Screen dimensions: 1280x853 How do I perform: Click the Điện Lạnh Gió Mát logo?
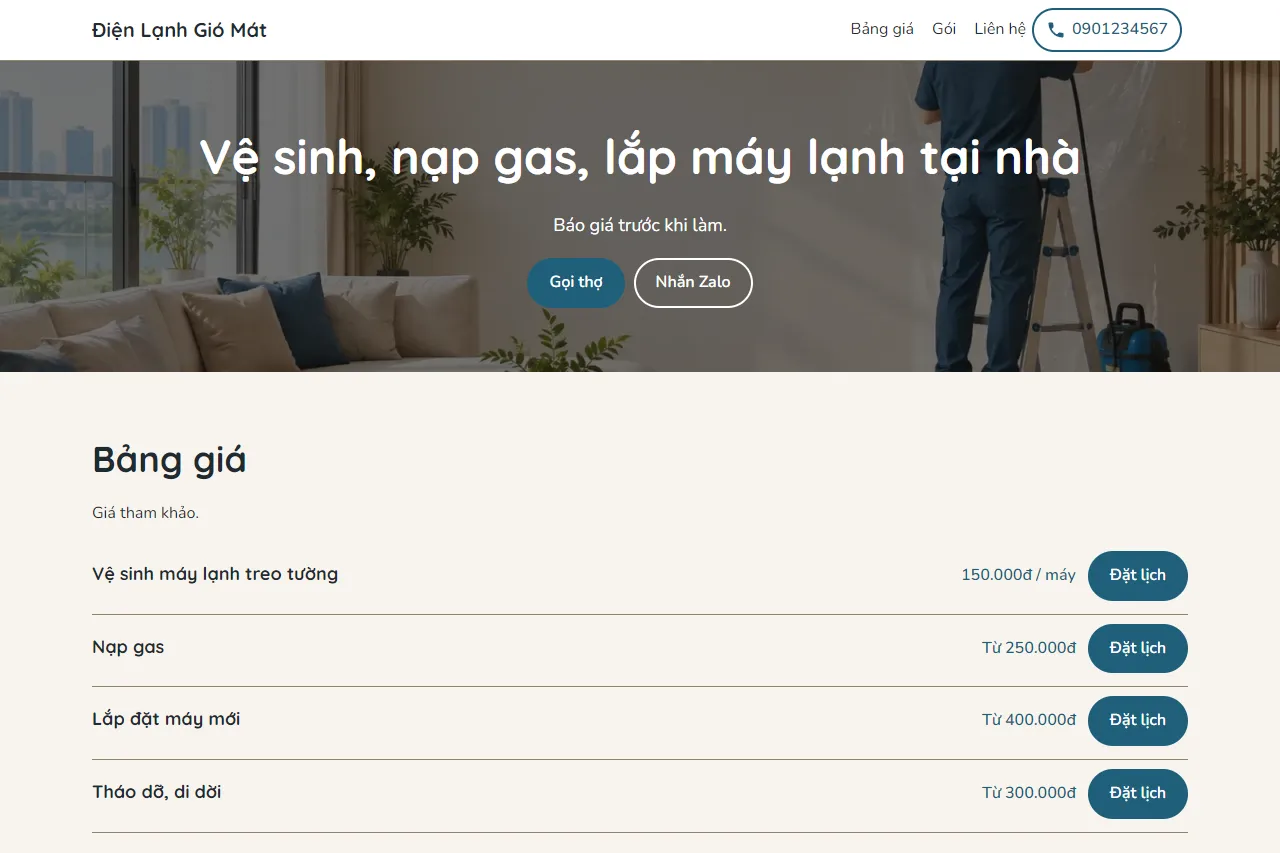(x=179, y=30)
